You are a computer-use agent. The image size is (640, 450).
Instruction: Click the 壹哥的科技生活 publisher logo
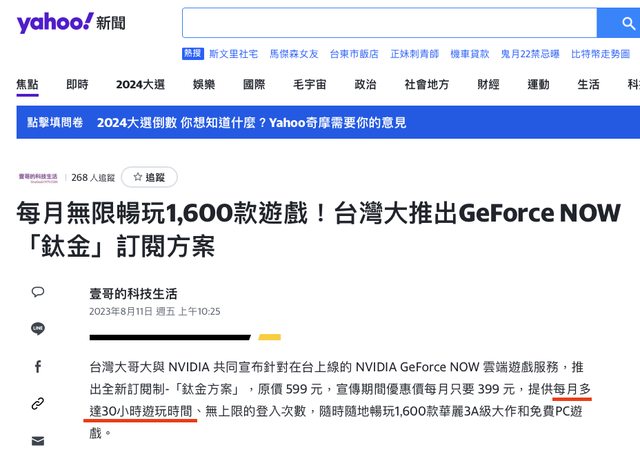tap(38, 178)
